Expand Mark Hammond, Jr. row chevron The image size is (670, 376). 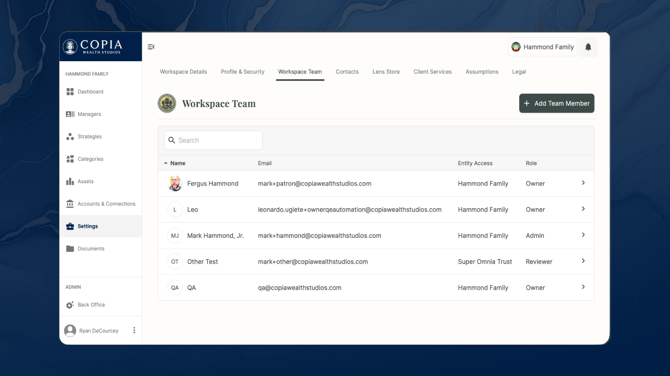583,235
